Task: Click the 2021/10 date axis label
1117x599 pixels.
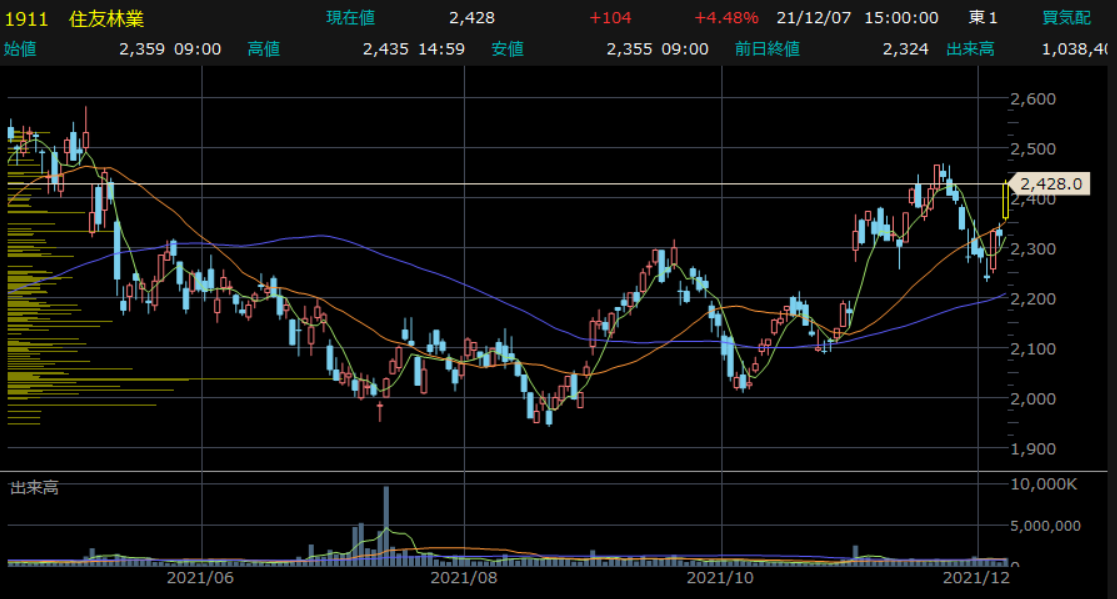Action: click(720, 578)
